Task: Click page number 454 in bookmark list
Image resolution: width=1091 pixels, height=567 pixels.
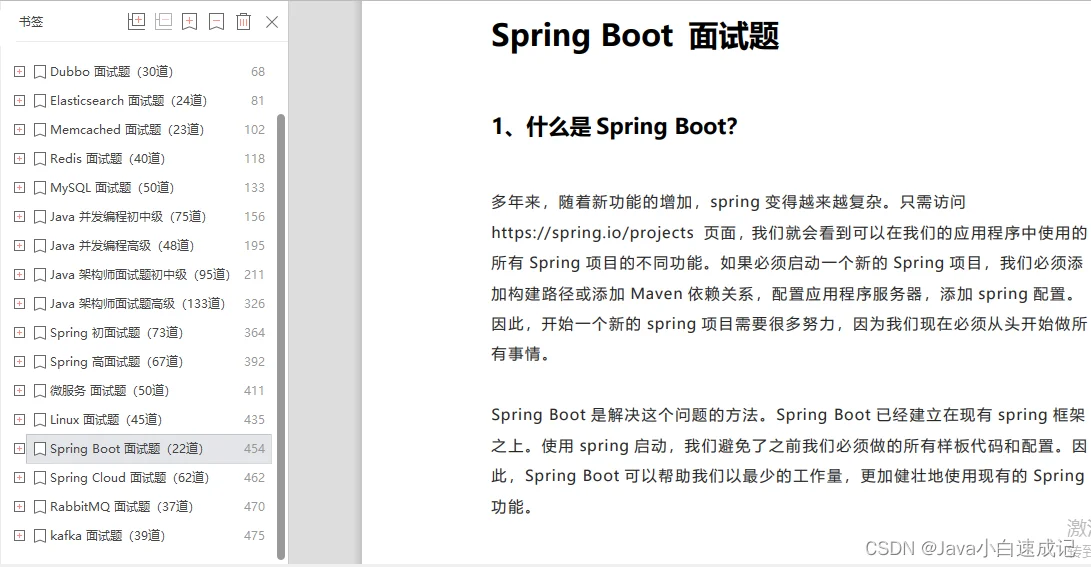Action: coord(254,449)
